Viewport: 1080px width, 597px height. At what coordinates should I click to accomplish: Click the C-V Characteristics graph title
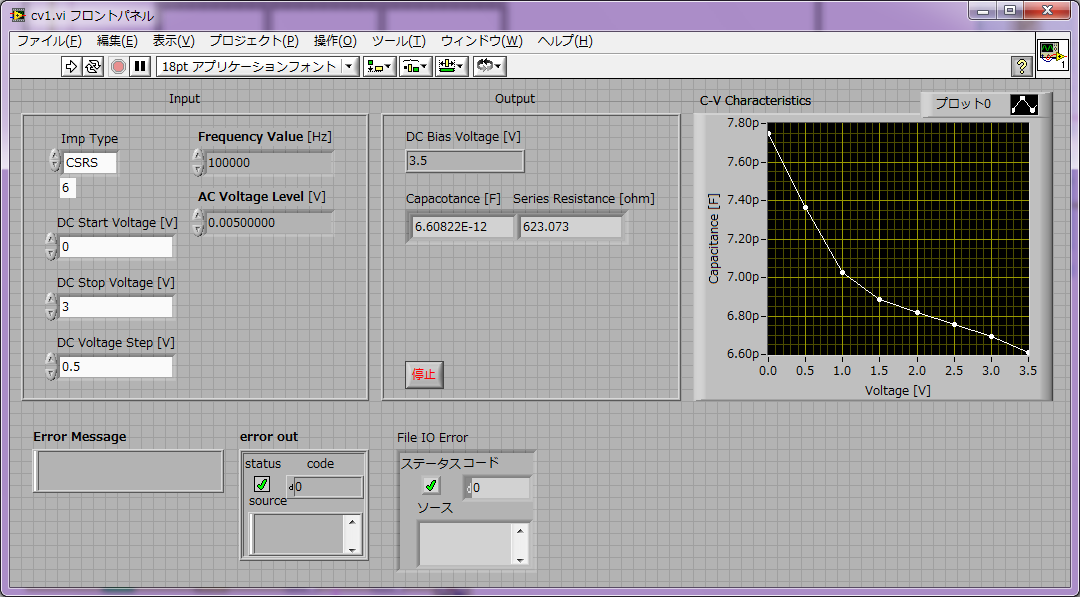pyautogui.click(x=756, y=101)
